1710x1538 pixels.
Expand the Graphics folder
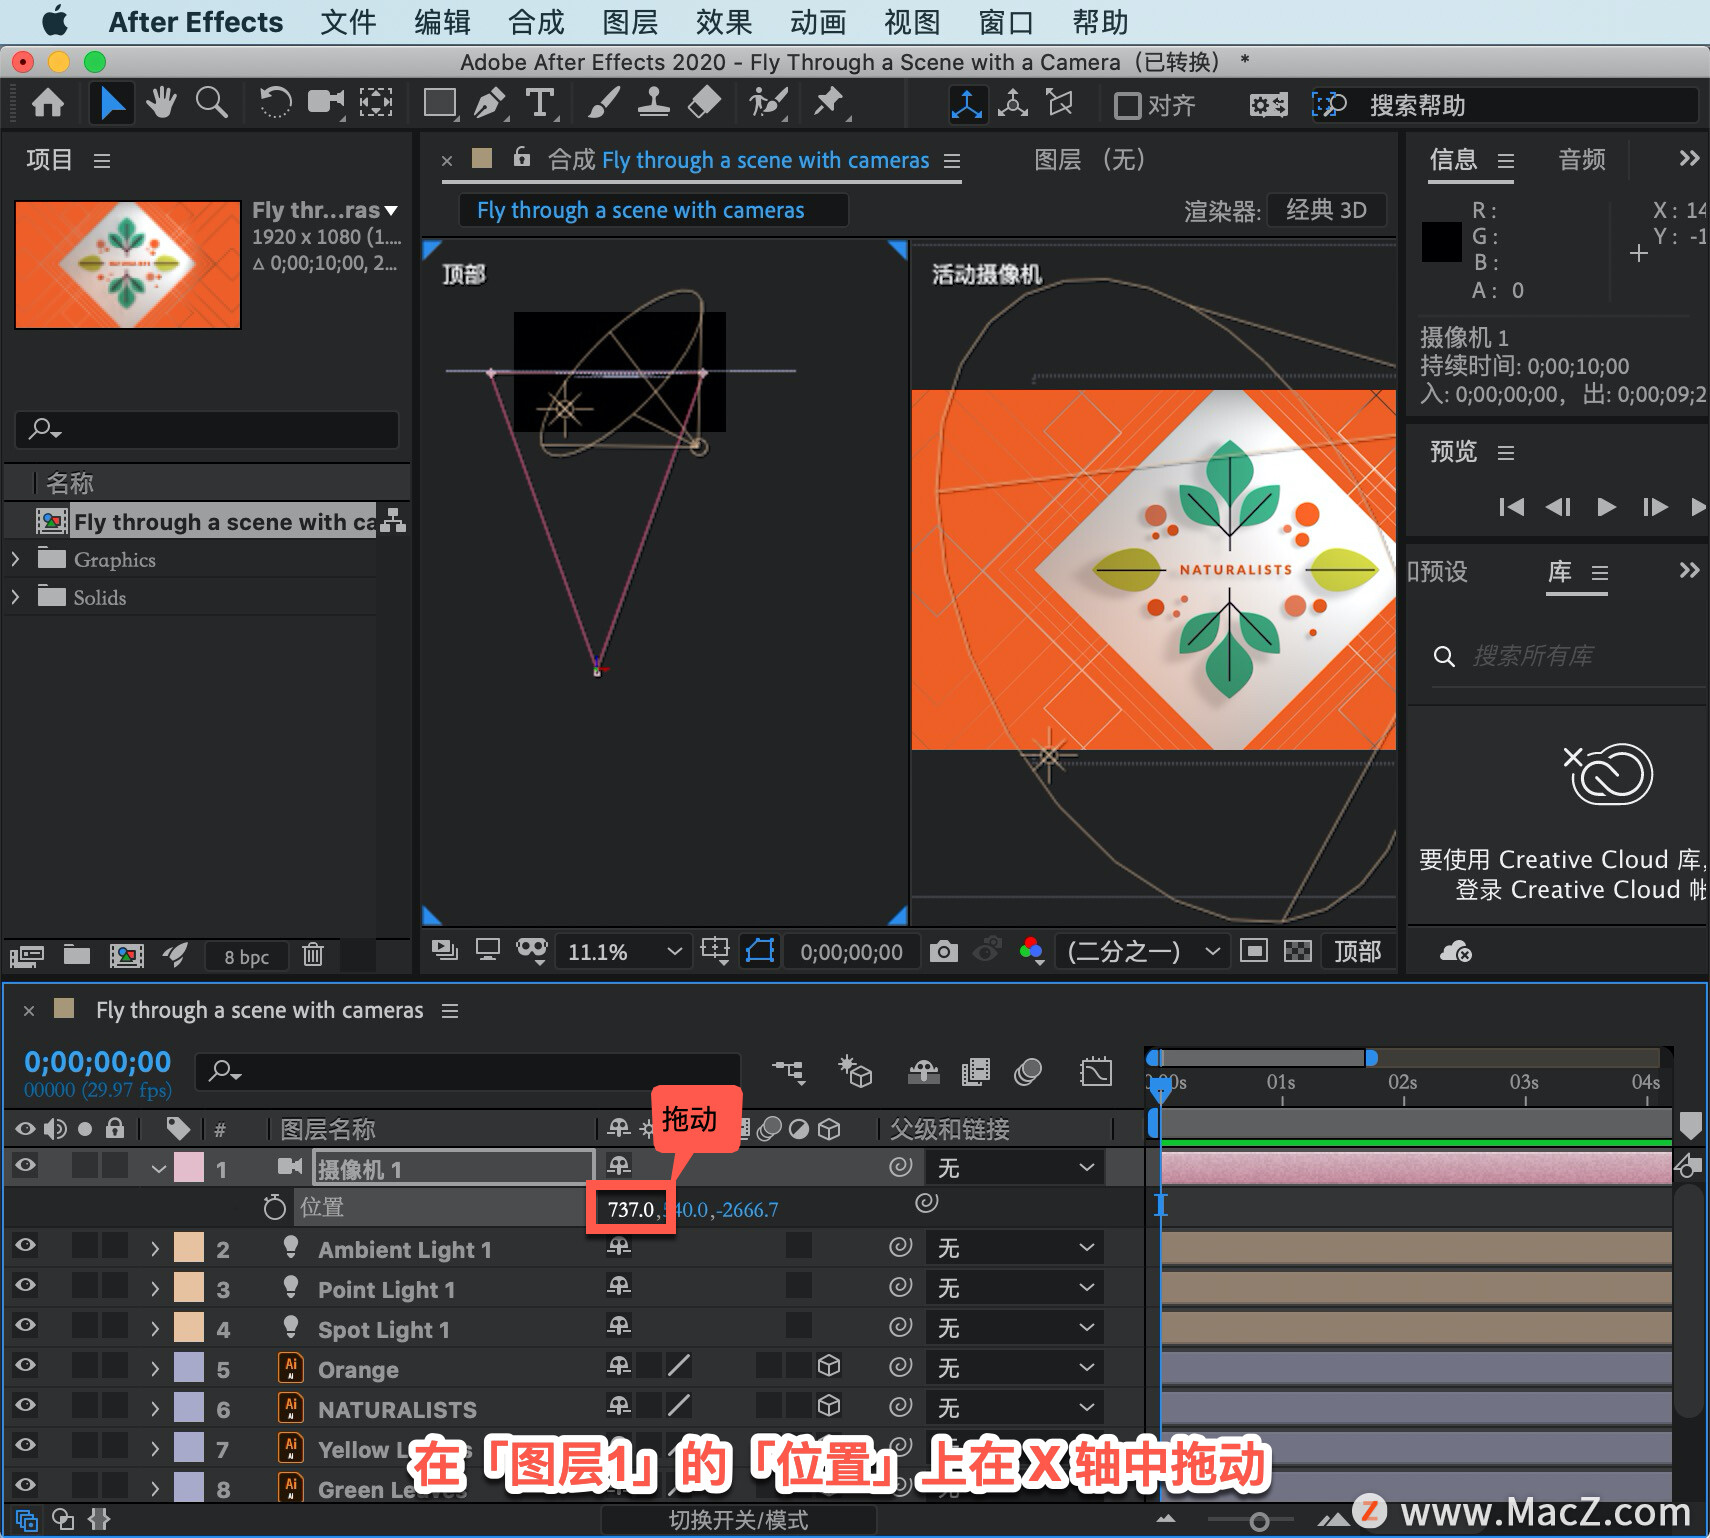click(x=15, y=559)
